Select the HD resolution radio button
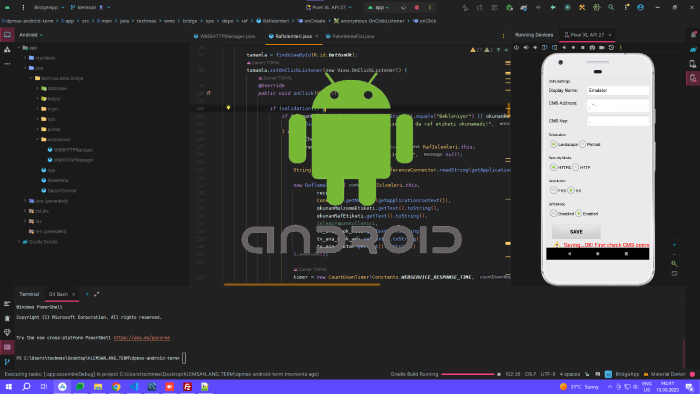This screenshot has height=394, width=700. pyautogui.click(x=571, y=190)
